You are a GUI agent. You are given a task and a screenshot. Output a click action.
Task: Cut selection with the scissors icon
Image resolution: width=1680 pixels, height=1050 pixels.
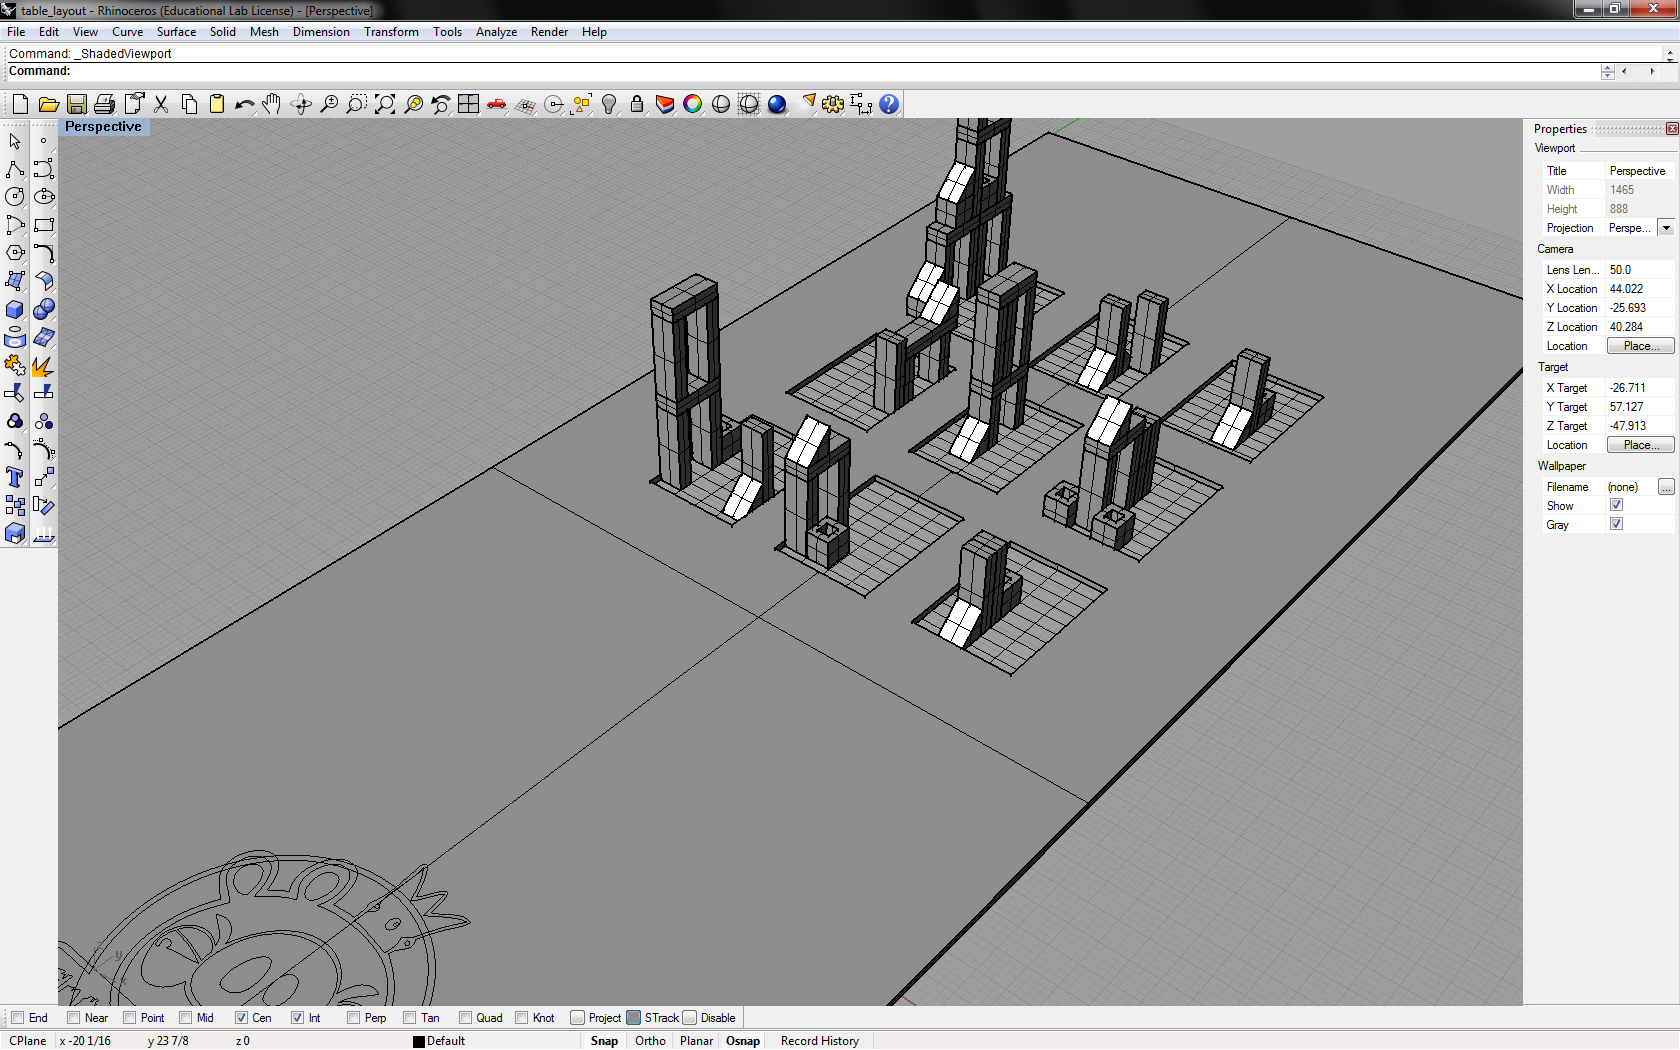pos(161,104)
